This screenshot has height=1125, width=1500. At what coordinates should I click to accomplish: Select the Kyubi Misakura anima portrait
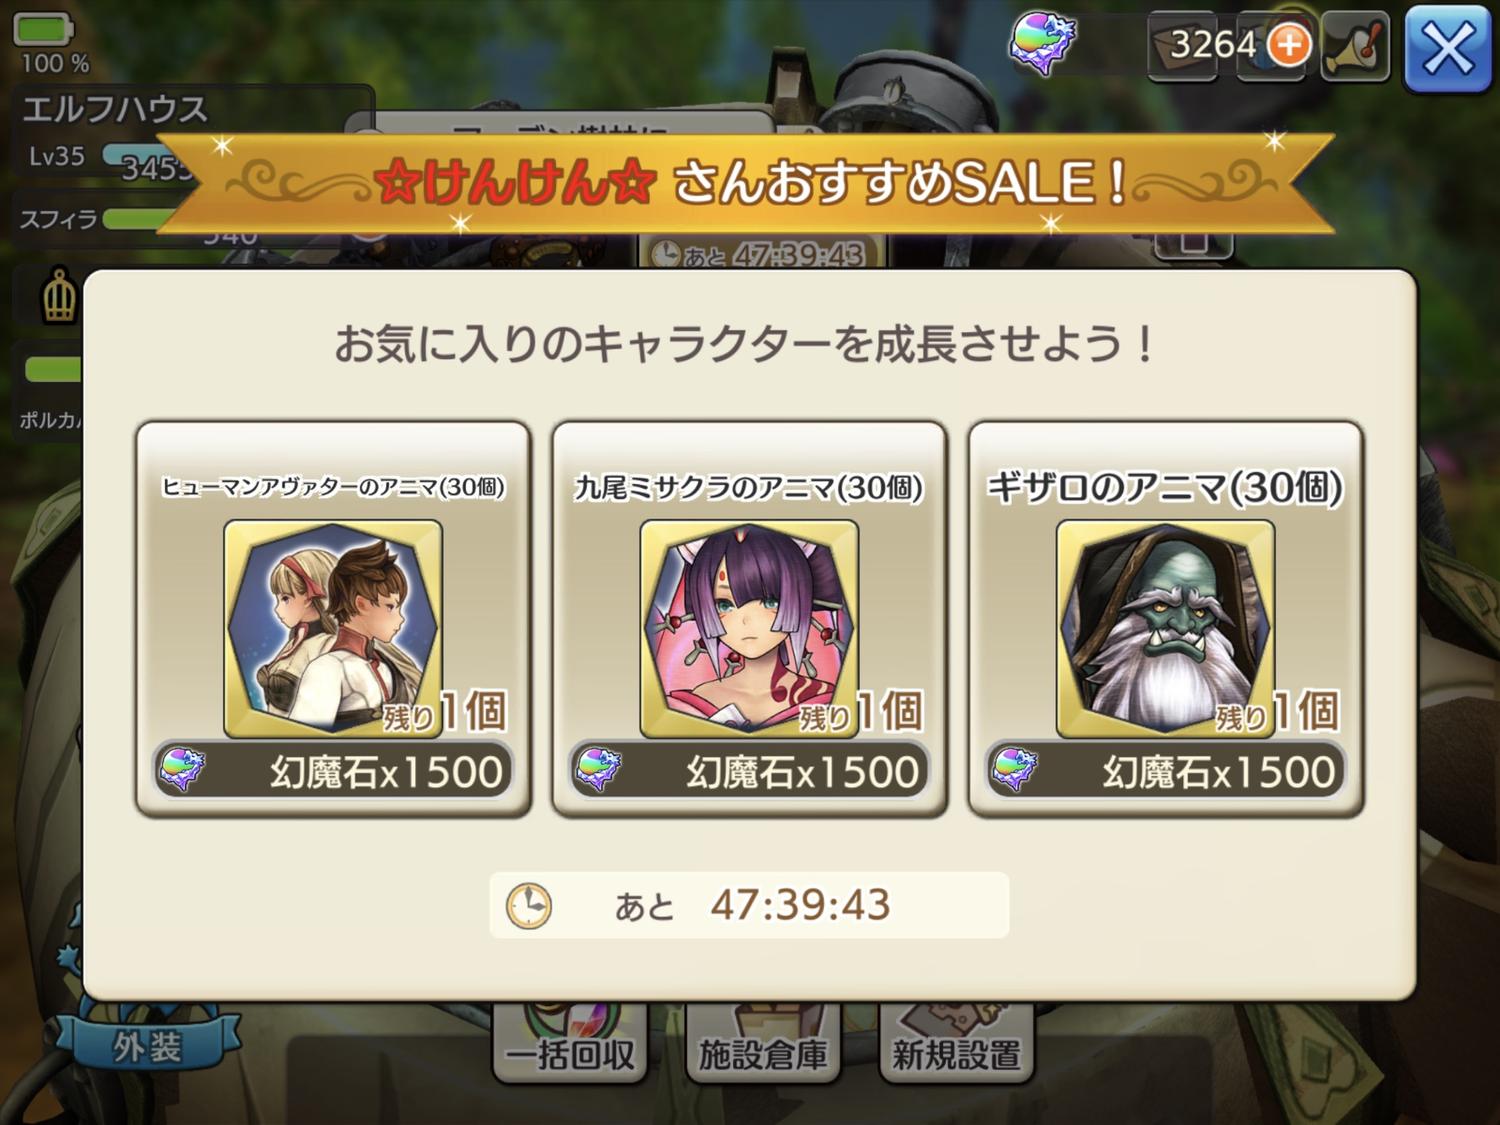pos(749,628)
